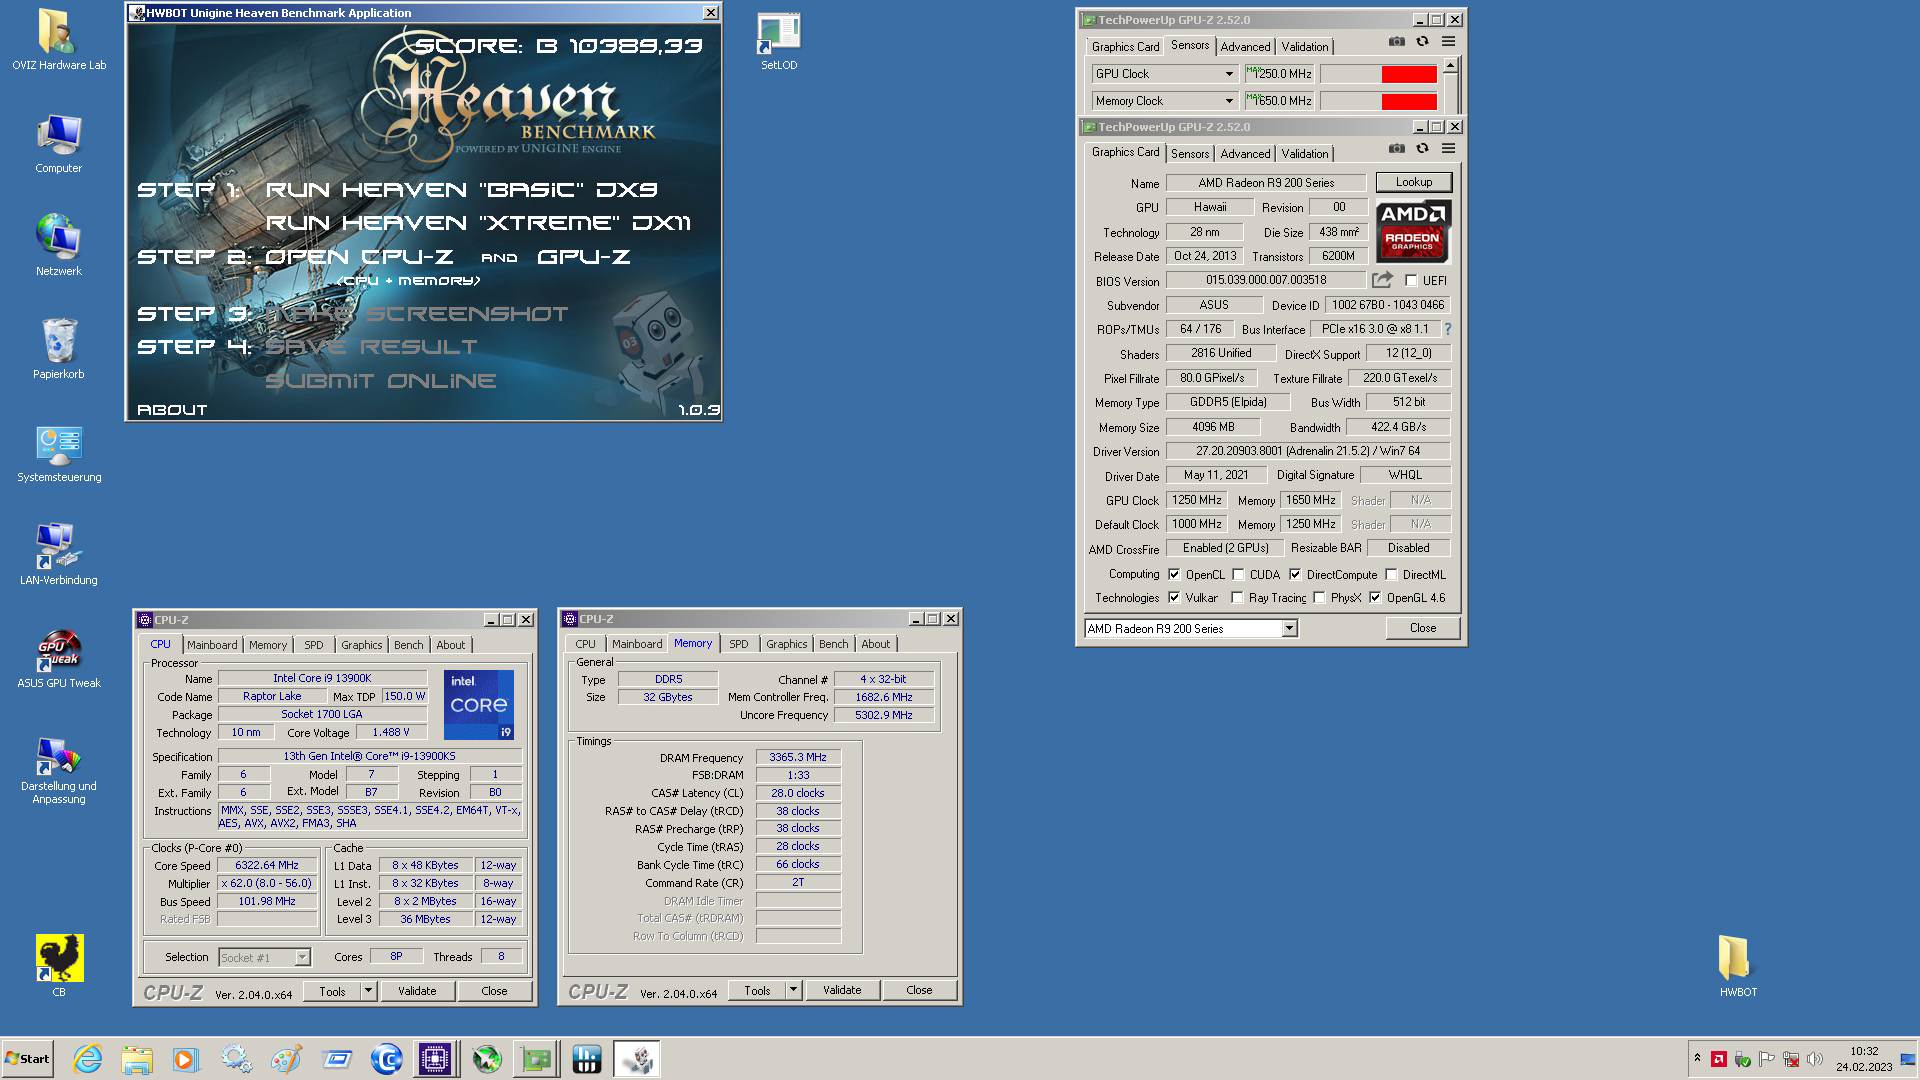Open Systemsteuerung control panel icon

pos(59,454)
